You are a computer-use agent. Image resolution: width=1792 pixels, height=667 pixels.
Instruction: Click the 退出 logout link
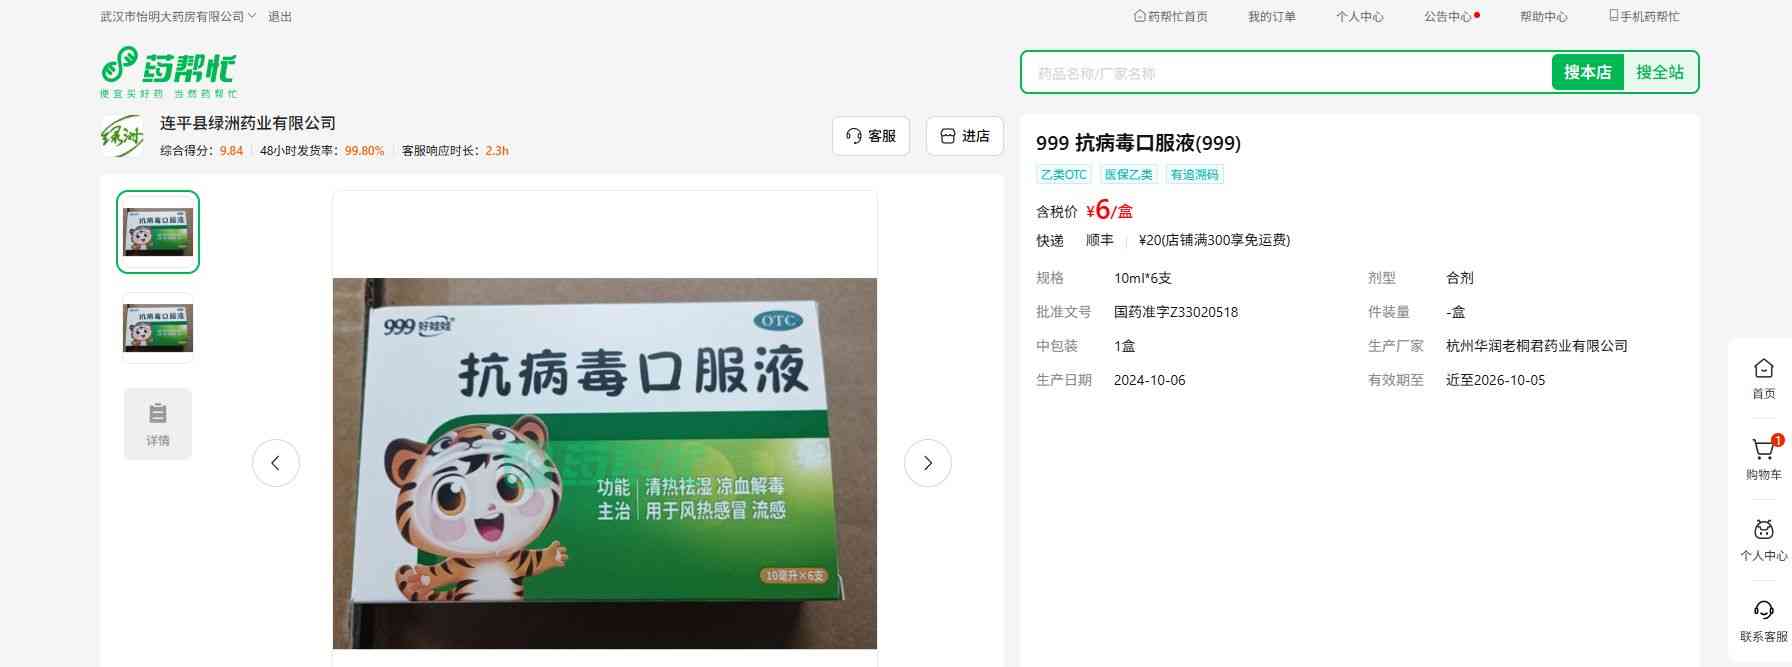click(x=280, y=17)
